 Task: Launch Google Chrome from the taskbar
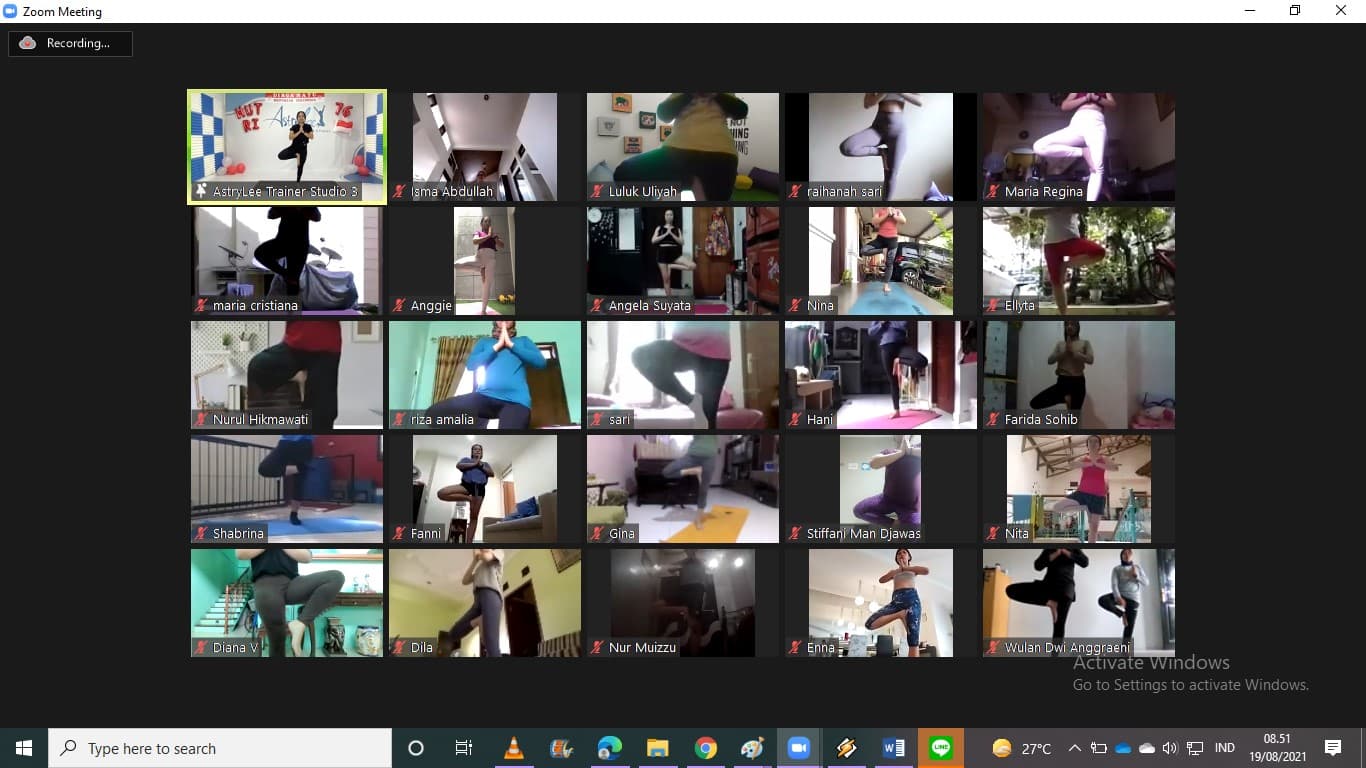(x=706, y=748)
